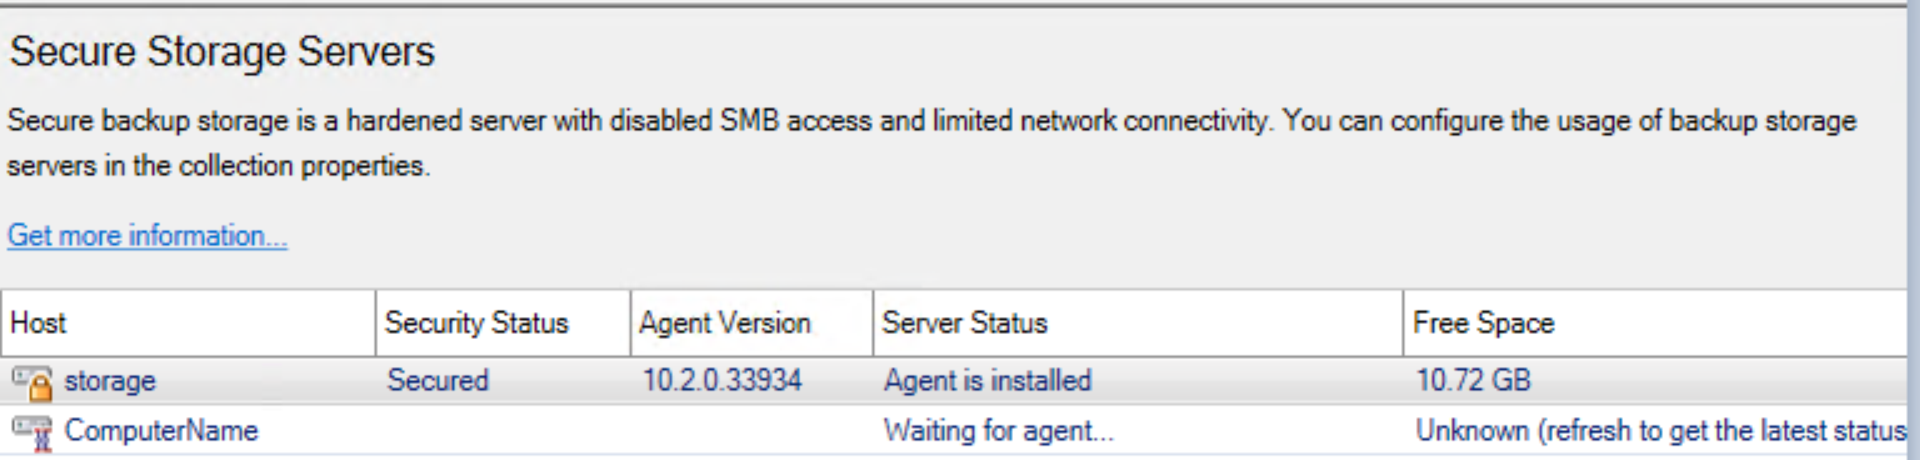Click the 10.72 GB free space value
Image resolution: width=1920 pixels, height=460 pixels.
[x=1472, y=381]
